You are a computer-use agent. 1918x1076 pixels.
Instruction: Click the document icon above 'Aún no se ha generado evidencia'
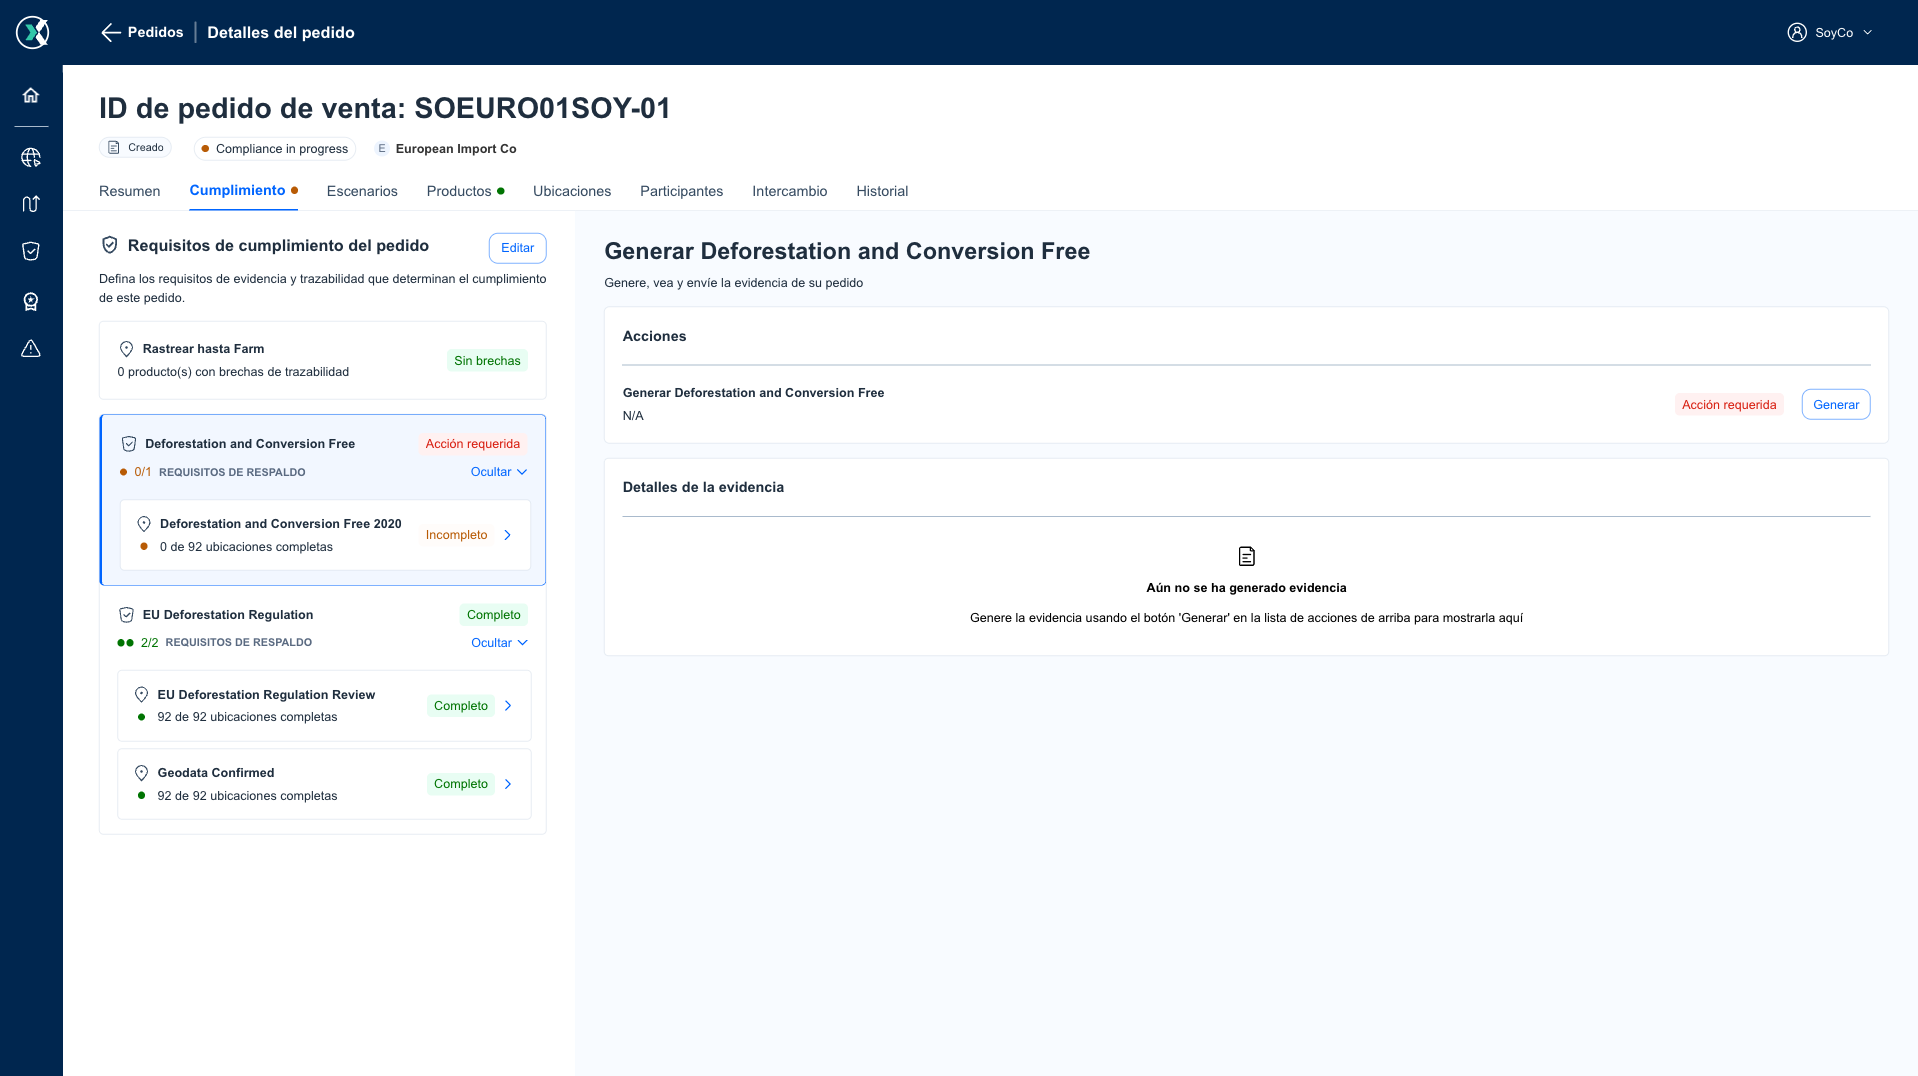(1247, 556)
